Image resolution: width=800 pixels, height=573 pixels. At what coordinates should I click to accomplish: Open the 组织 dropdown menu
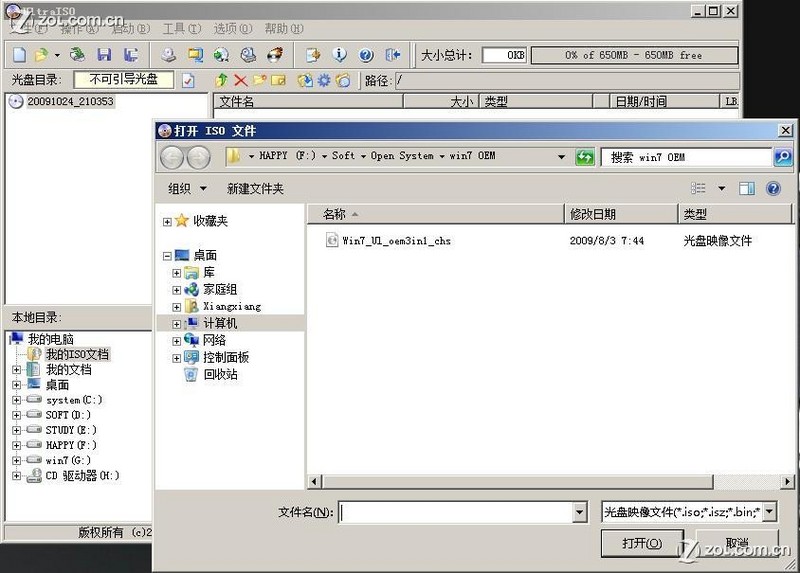pos(187,188)
